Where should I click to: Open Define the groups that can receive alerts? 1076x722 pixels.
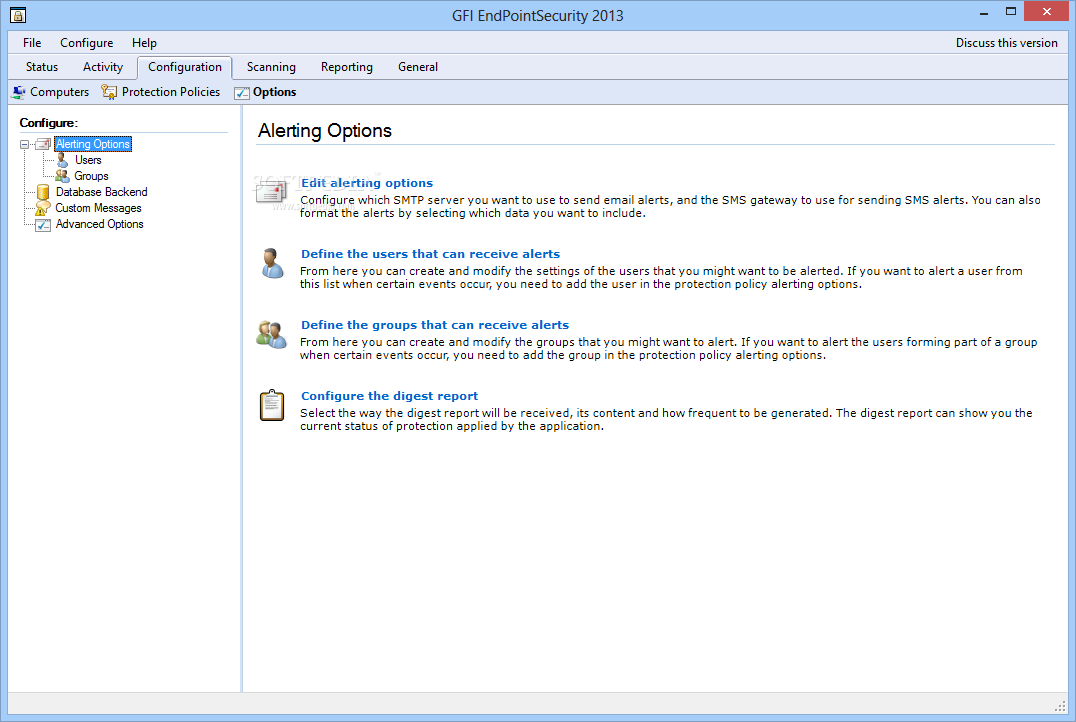[x=435, y=325]
